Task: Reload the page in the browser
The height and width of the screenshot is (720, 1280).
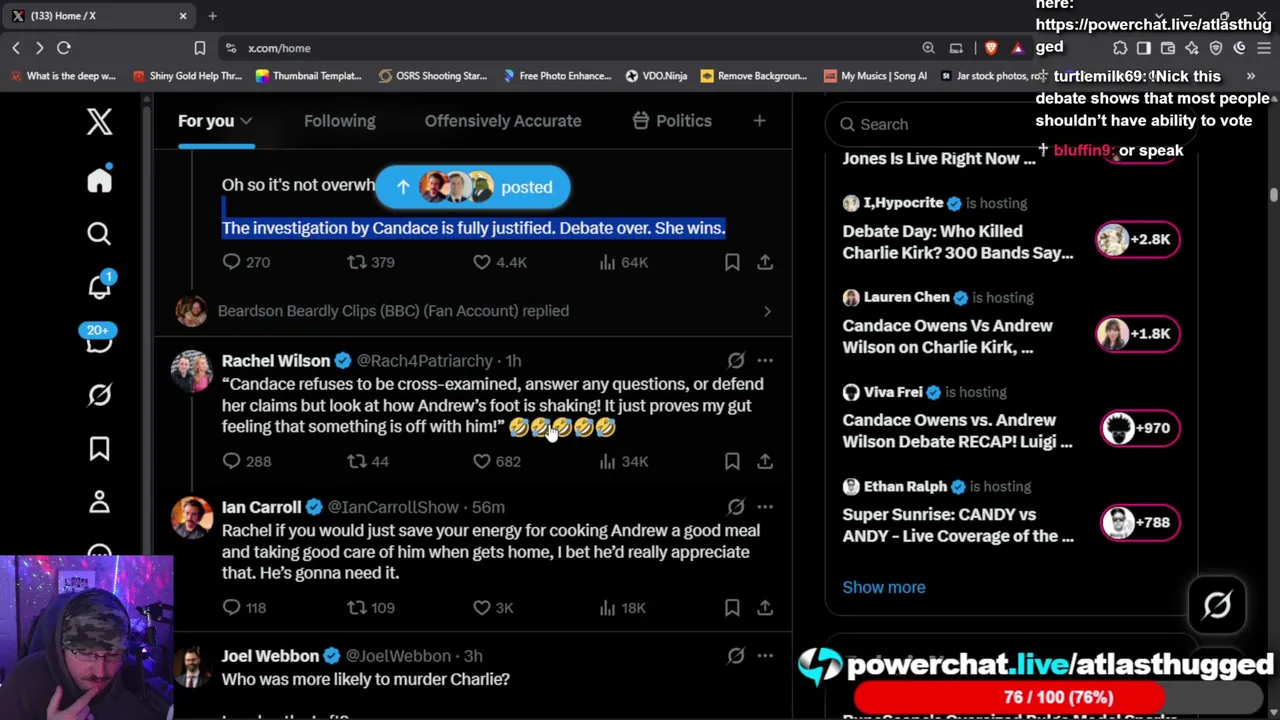Action: pyautogui.click(x=64, y=48)
